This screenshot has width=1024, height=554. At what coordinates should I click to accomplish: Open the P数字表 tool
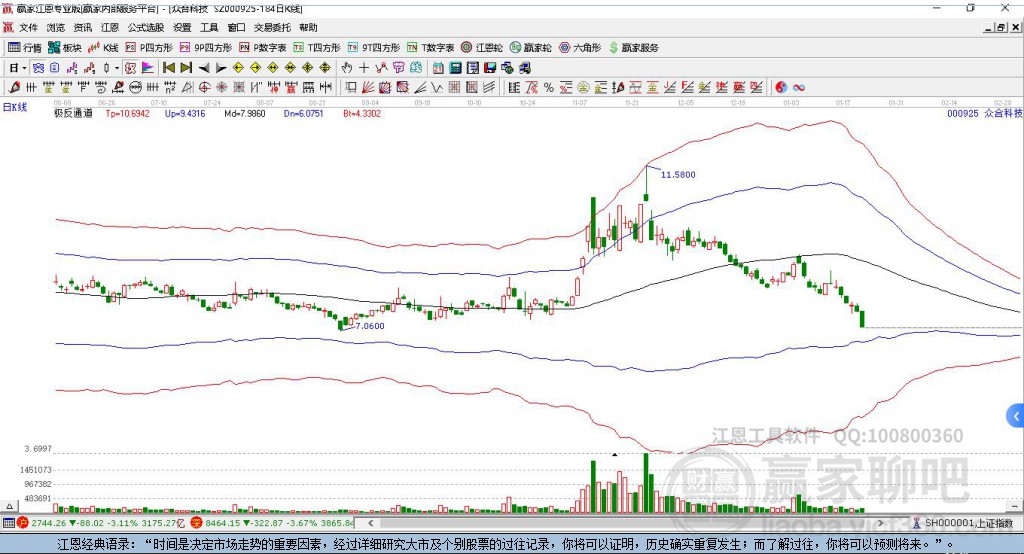point(263,48)
